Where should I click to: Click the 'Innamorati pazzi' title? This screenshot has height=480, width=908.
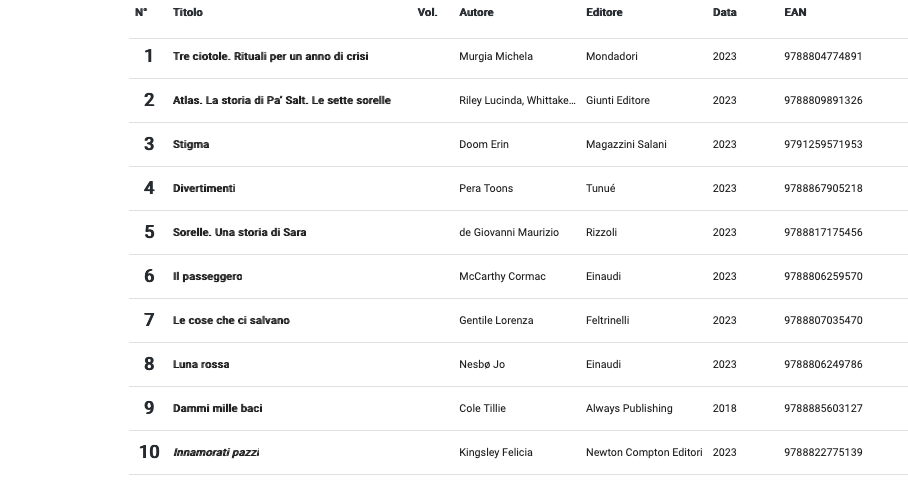click(x=216, y=453)
